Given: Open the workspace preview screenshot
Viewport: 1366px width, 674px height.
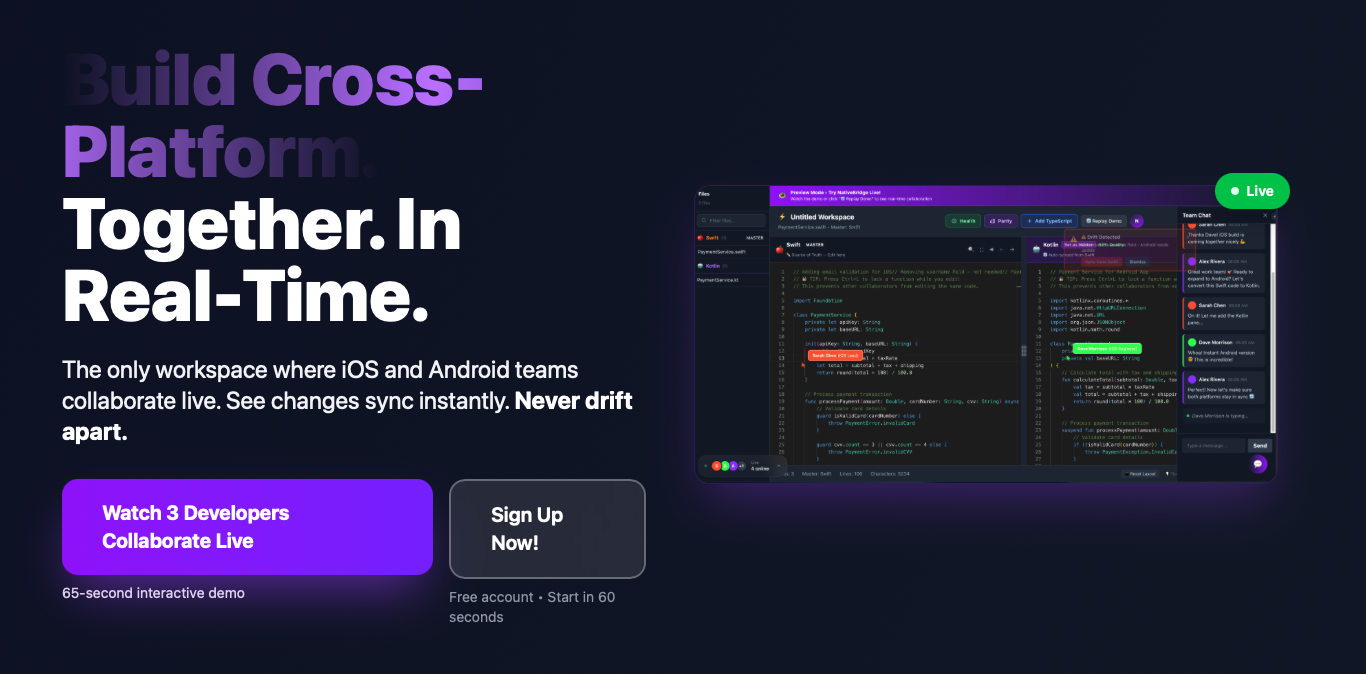Looking at the screenshot, I should 986,333.
